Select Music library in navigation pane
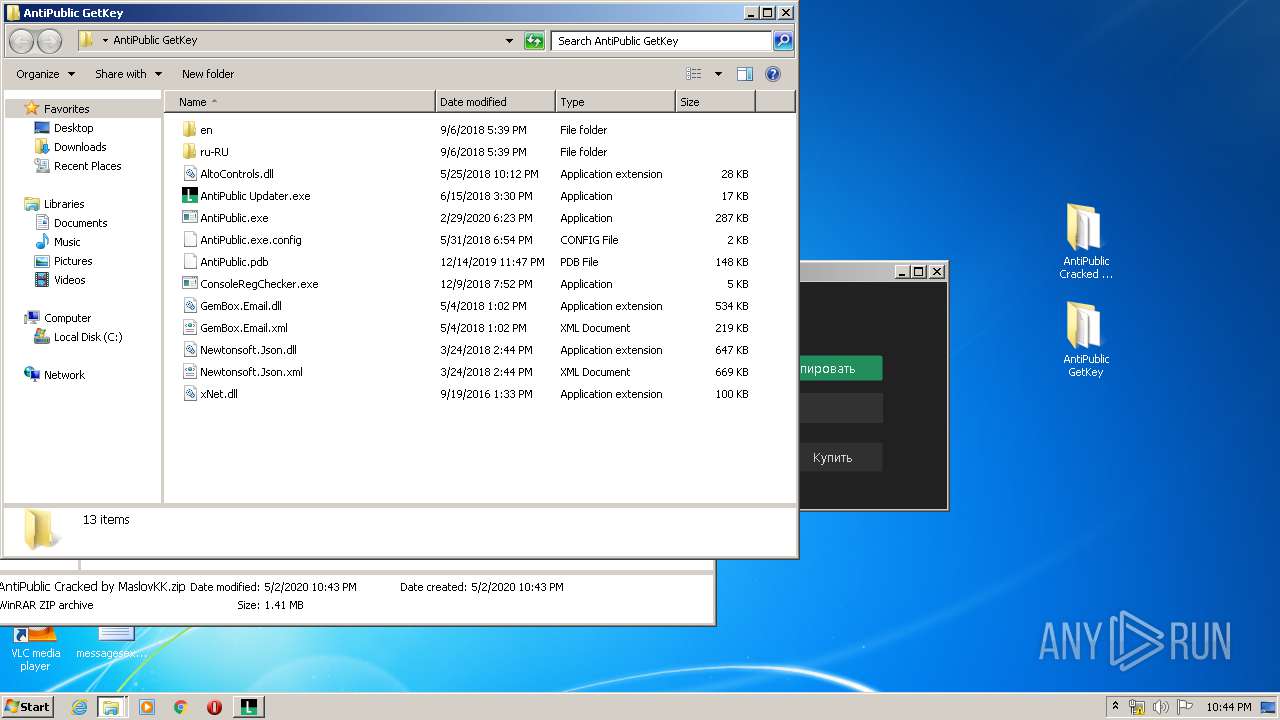 point(67,242)
